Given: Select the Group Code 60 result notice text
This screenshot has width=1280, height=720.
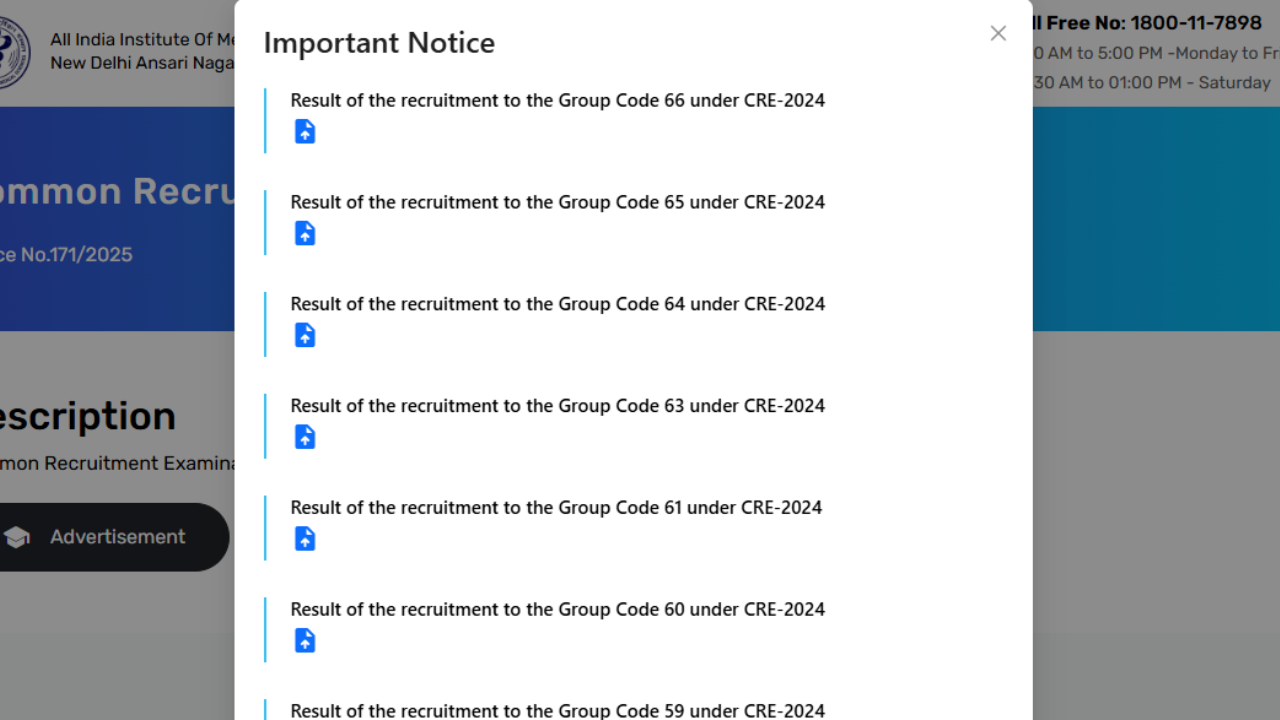Looking at the screenshot, I should coord(558,610).
